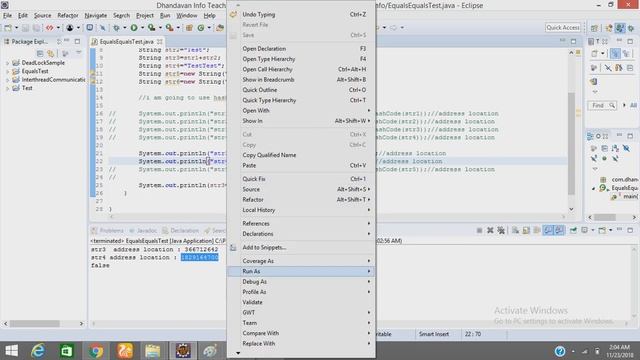Open File Explorer from taskbar

click(153, 351)
